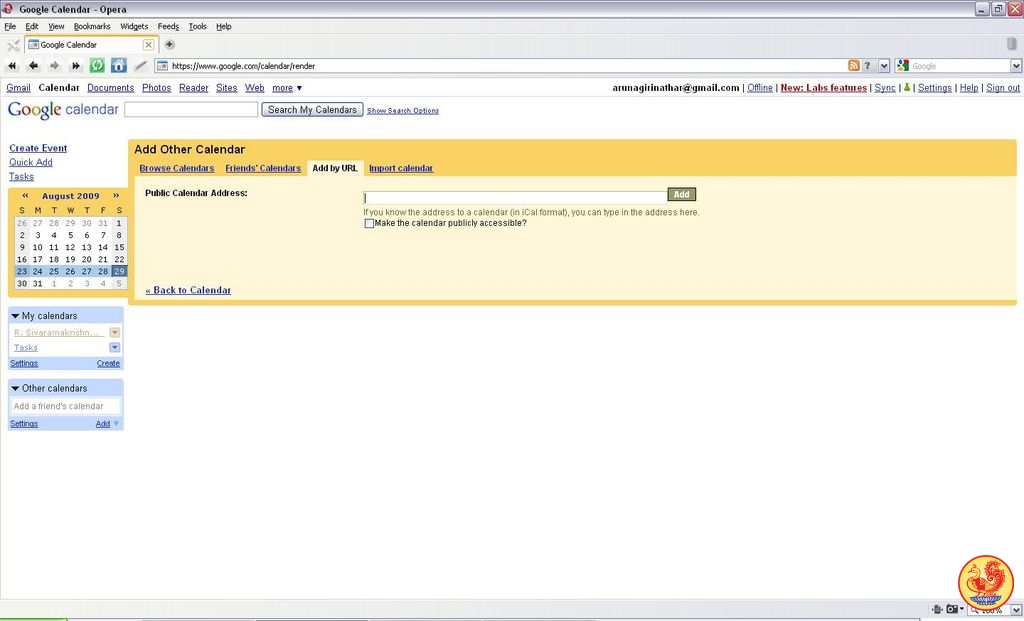Open Gmail link in top bar
Viewport: 1024px width, 621px height.
(x=18, y=88)
